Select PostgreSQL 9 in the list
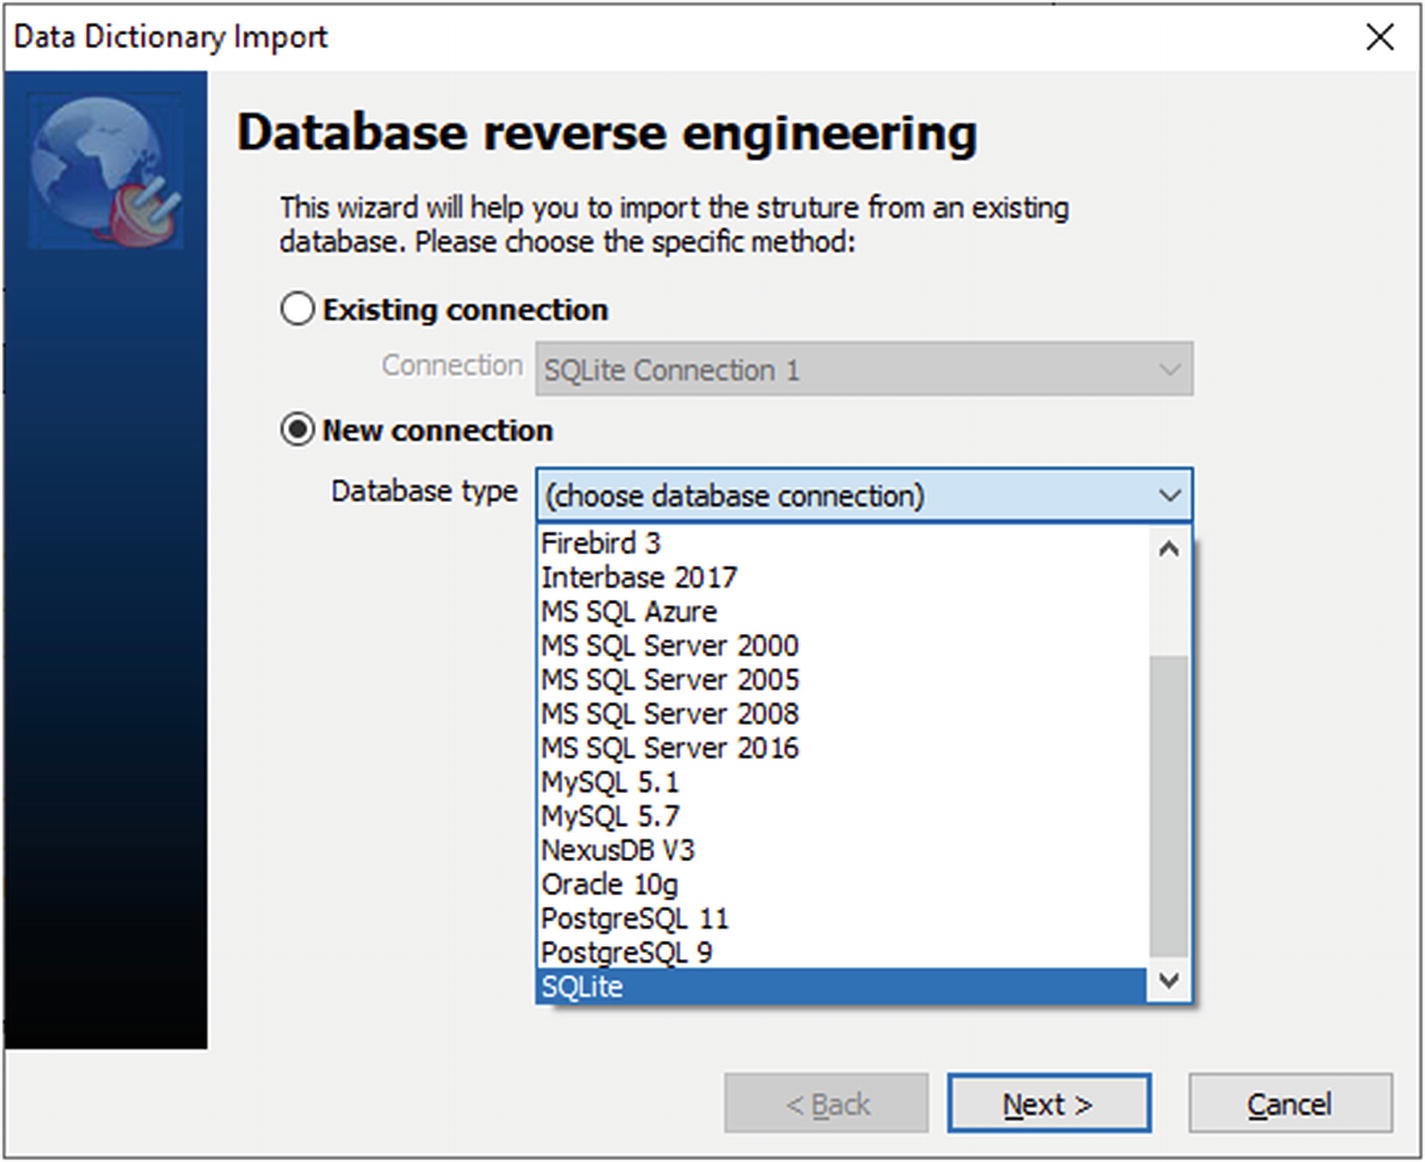This screenshot has width=1425, height=1162. (x=841, y=952)
